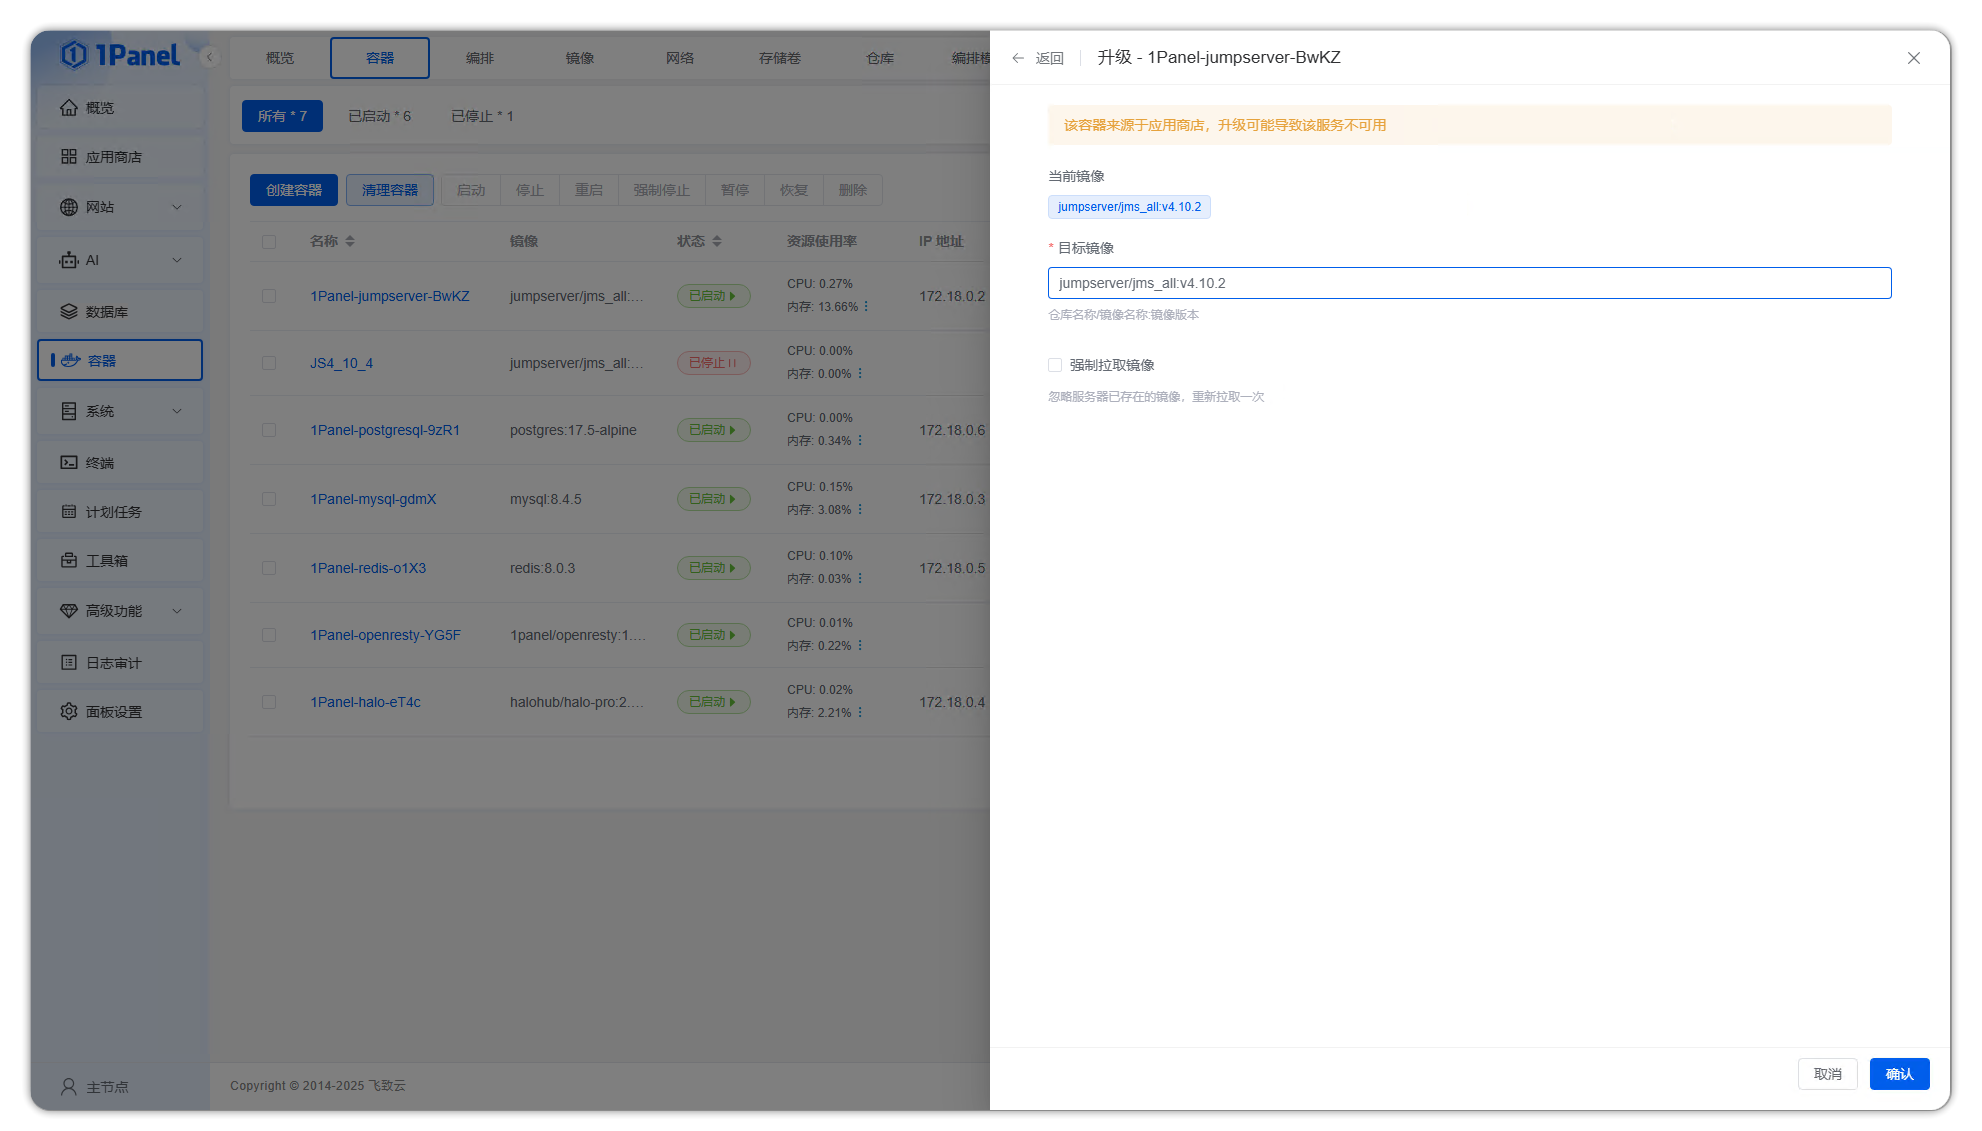The width and height of the screenshot is (1982, 1131).
Task: Open the 已停止 status dropdown for JS4_10_4
Action: [x=713, y=363]
